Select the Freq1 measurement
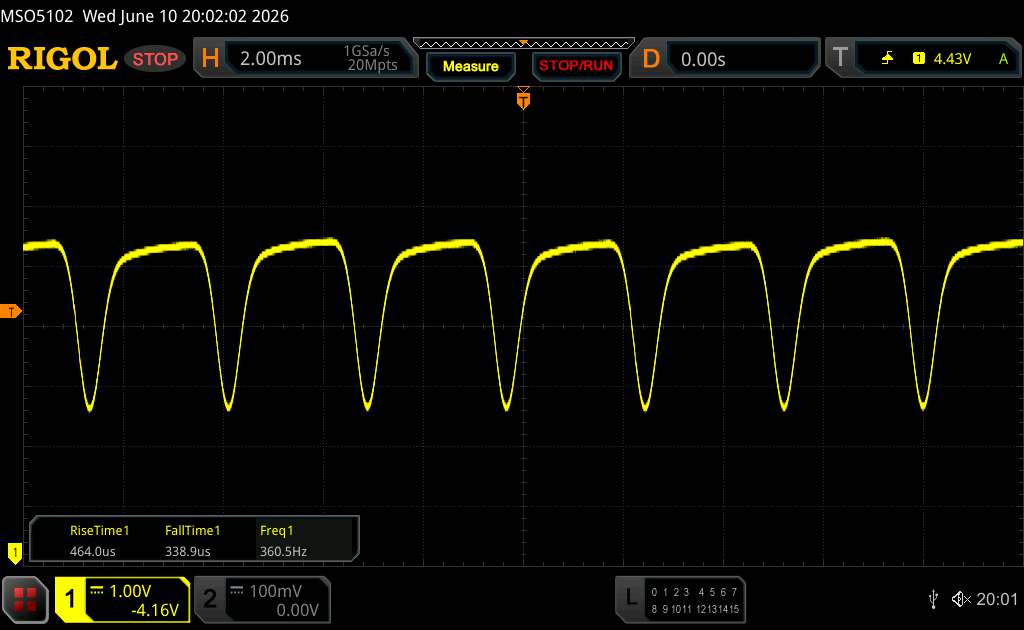This screenshot has height=630, width=1024. 276,531
